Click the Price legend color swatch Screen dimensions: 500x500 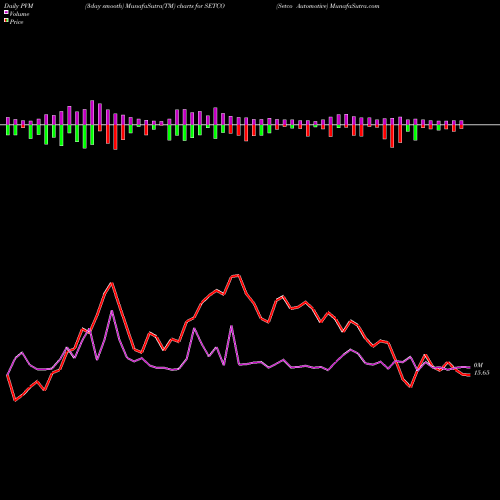tap(6, 21)
